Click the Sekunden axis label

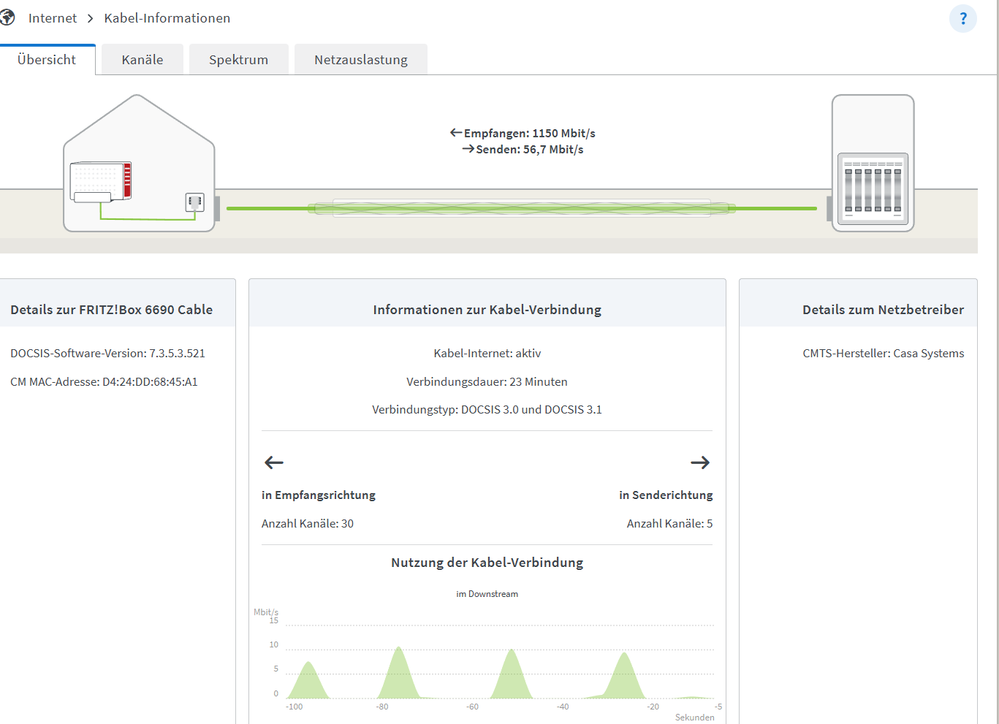694,718
